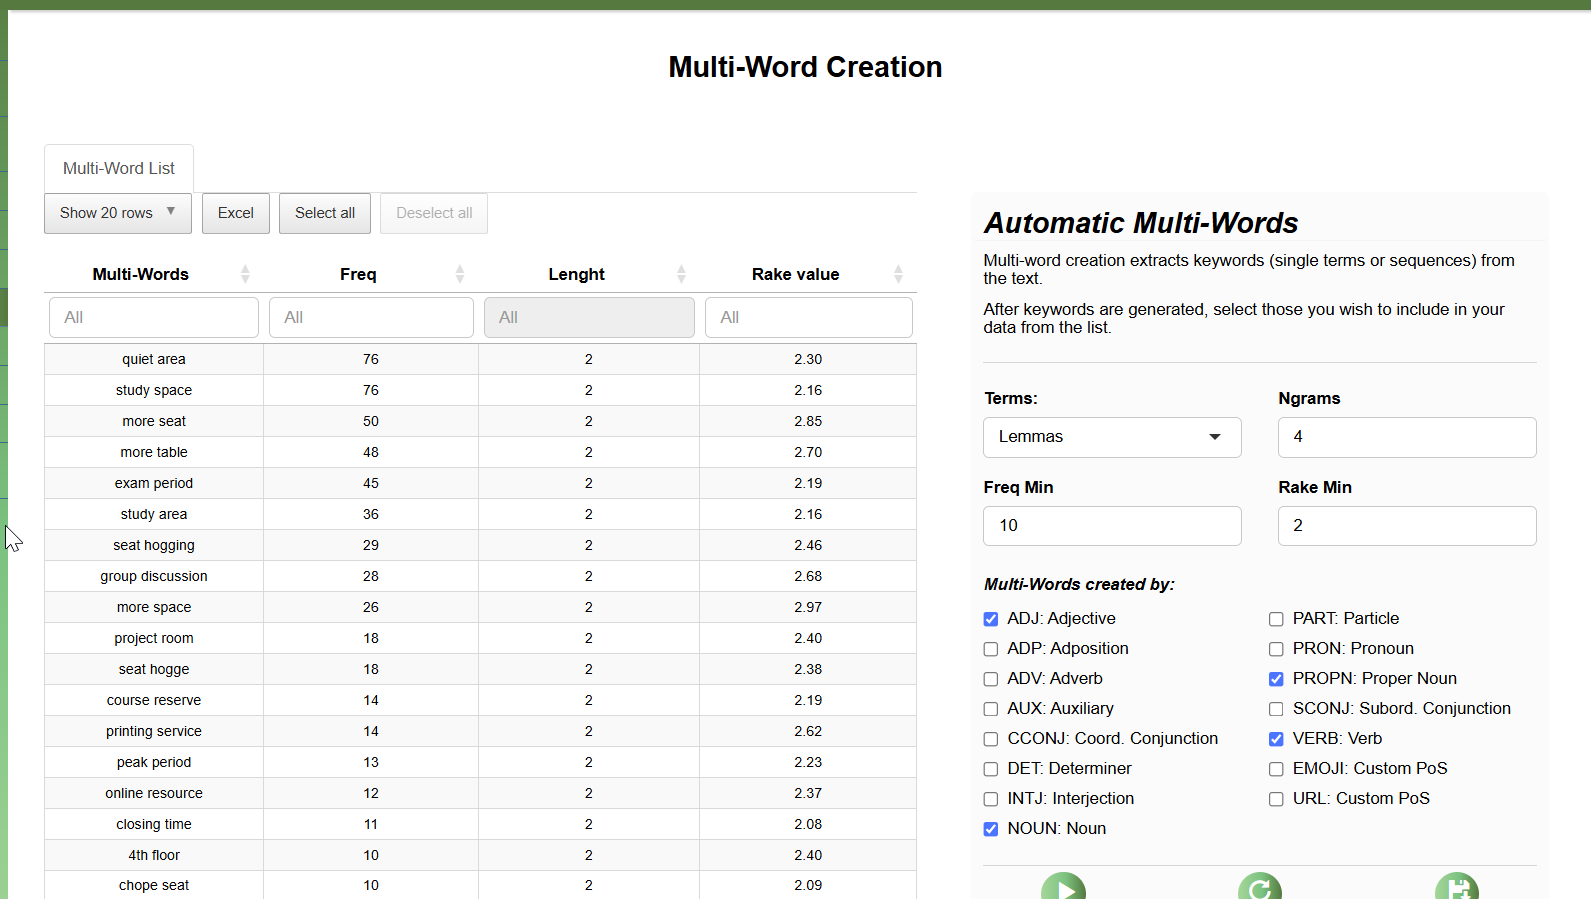The image size is (1591, 899).
Task: Select the 'closing time' row
Action: (480, 824)
